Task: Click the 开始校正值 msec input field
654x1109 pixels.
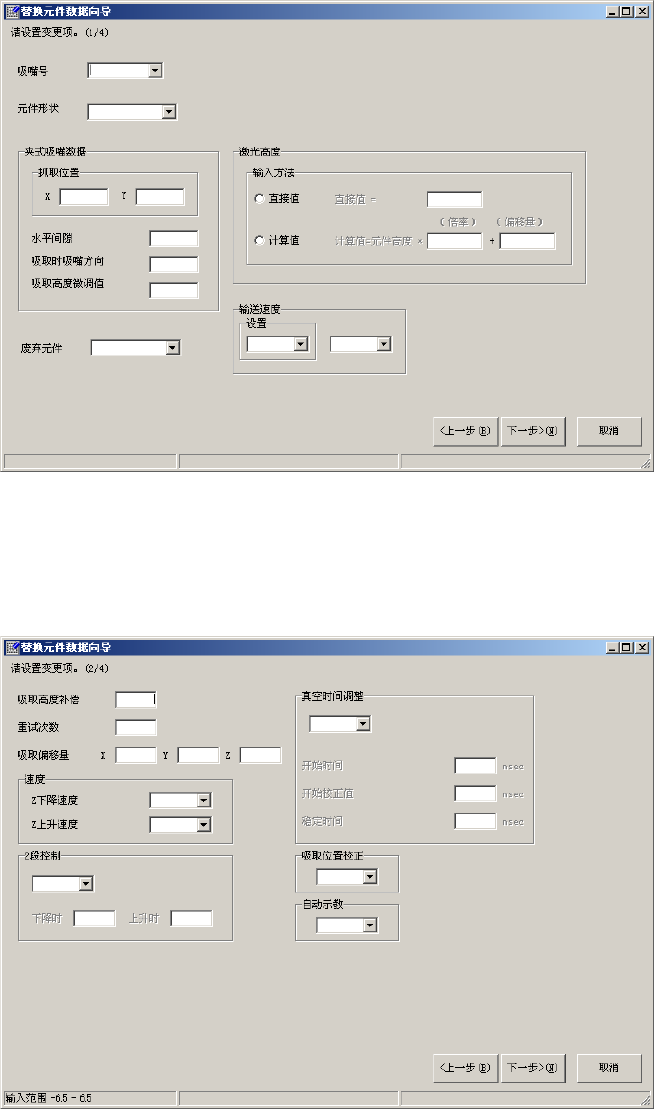Action: [x=475, y=794]
